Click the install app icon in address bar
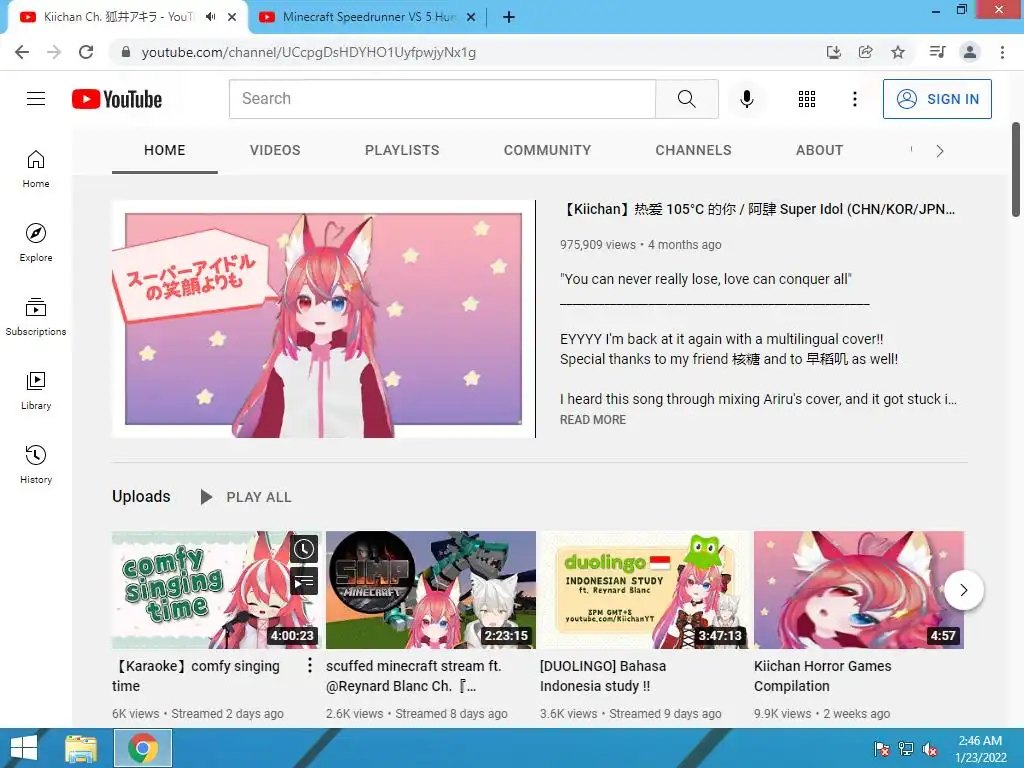Image resolution: width=1024 pixels, height=768 pixels. 833,52
